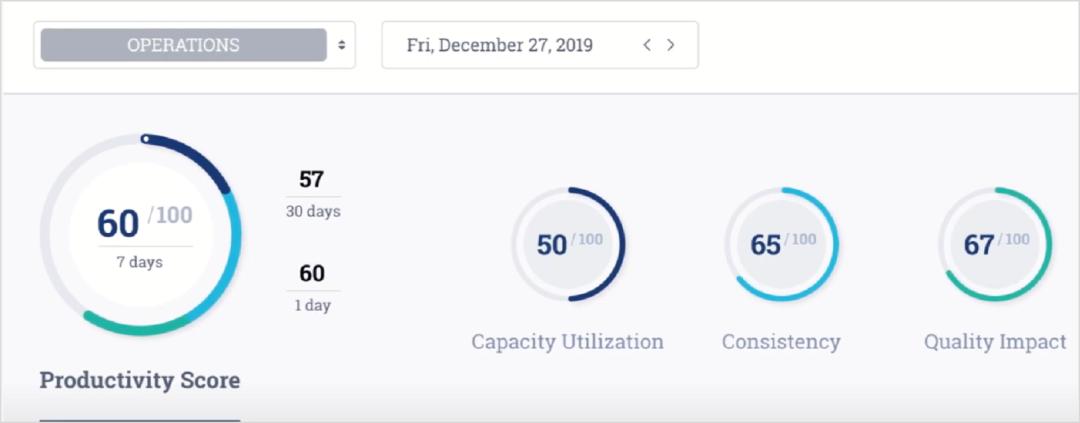Click the date field Fri, December 27, 2019
1080x423 pixels.
(540, 45)
